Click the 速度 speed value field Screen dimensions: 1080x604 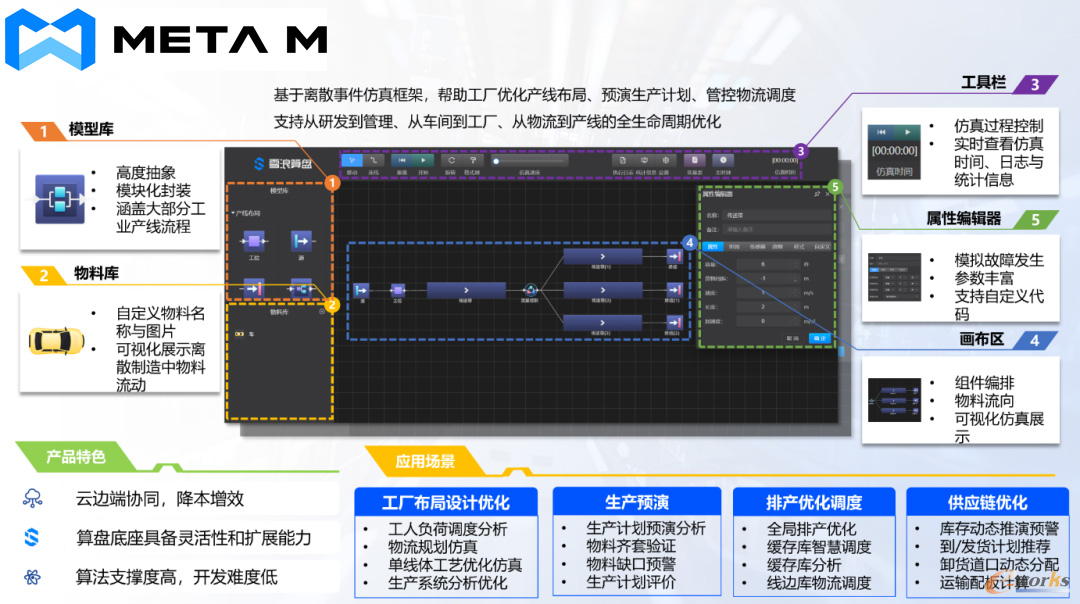(x=768, y=293)
